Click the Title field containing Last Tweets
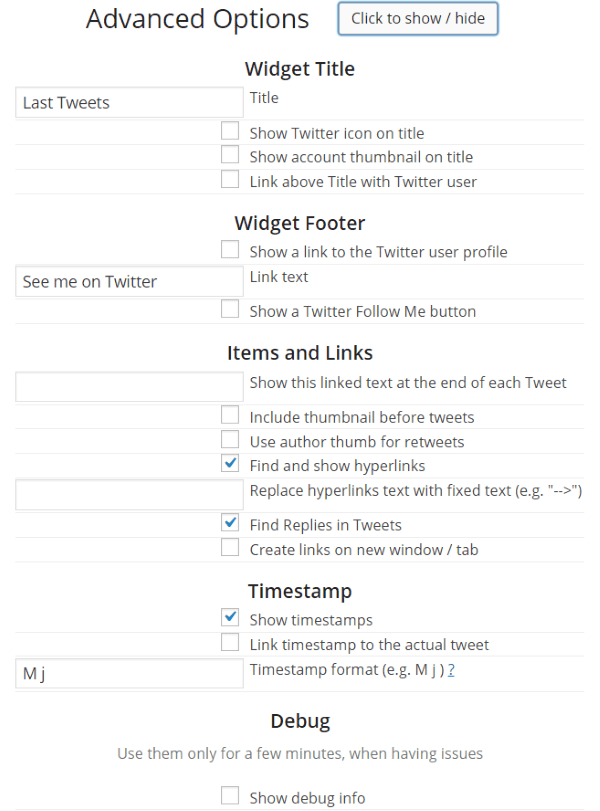The width and height of the screenshot is (600, 811). (x=128, y=102)
